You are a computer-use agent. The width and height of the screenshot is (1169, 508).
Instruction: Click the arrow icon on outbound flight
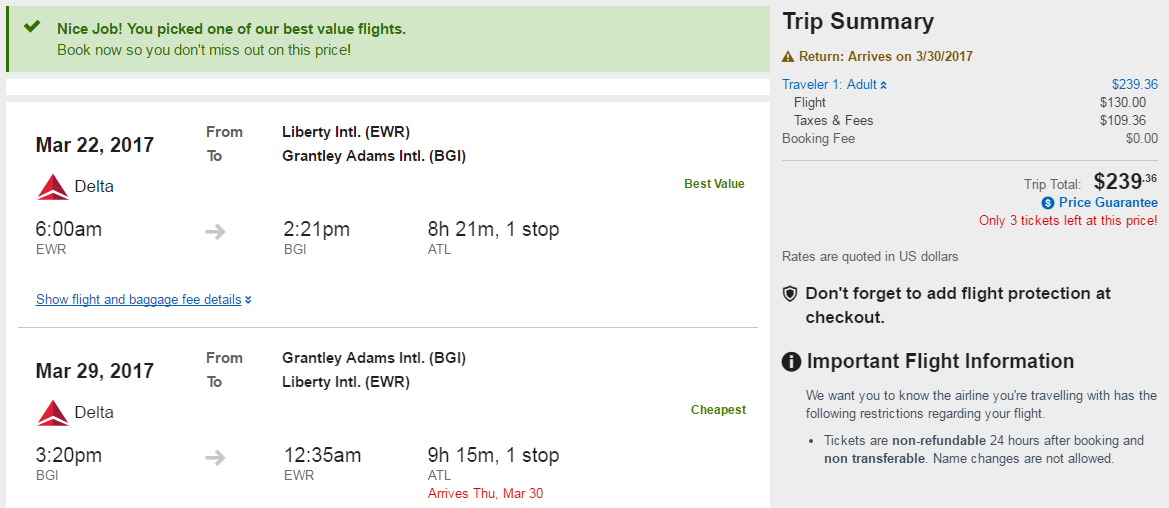click(215, 232)
